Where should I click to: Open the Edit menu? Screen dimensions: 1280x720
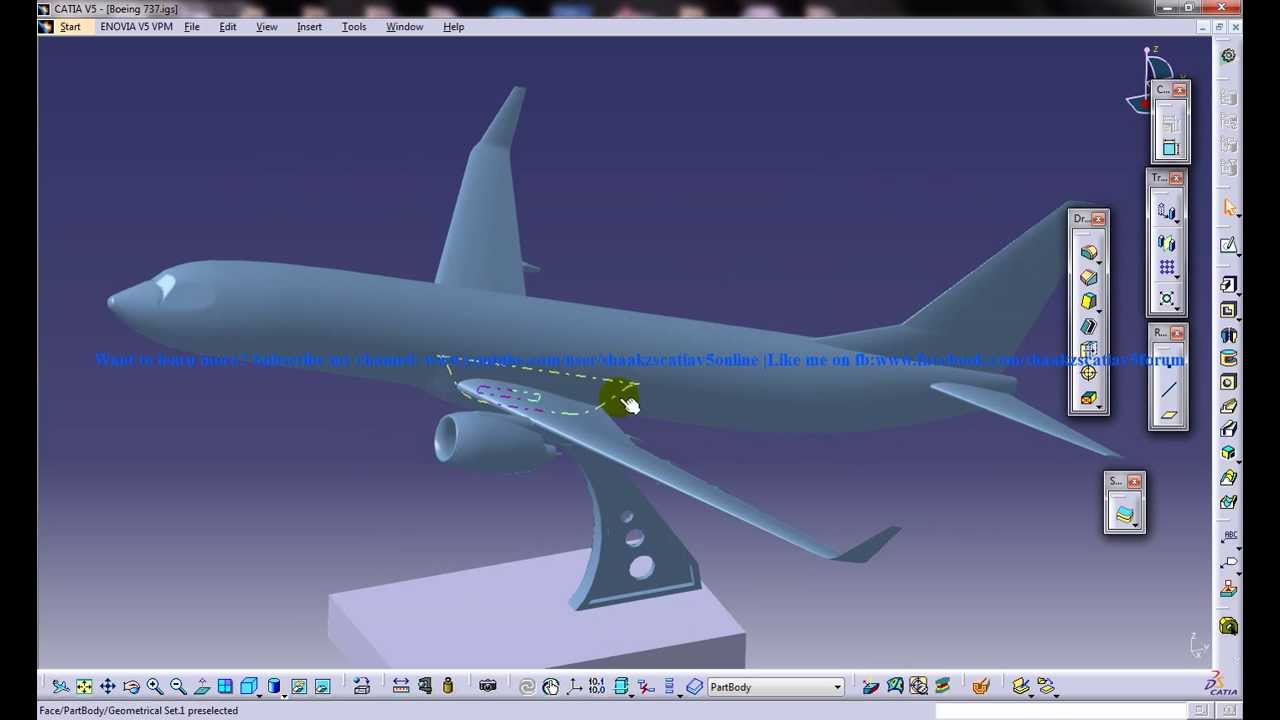(x=228, y=27)
